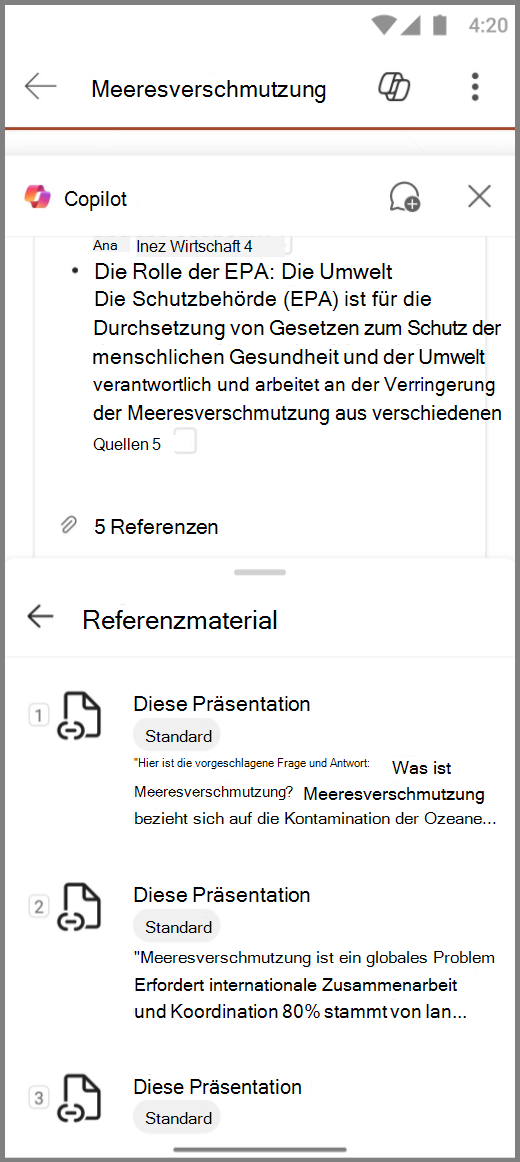This screenshot has width=520, height=1162.
Task: Select reference number badge 2
Action: pyautogui.click(x=39, y=906)
